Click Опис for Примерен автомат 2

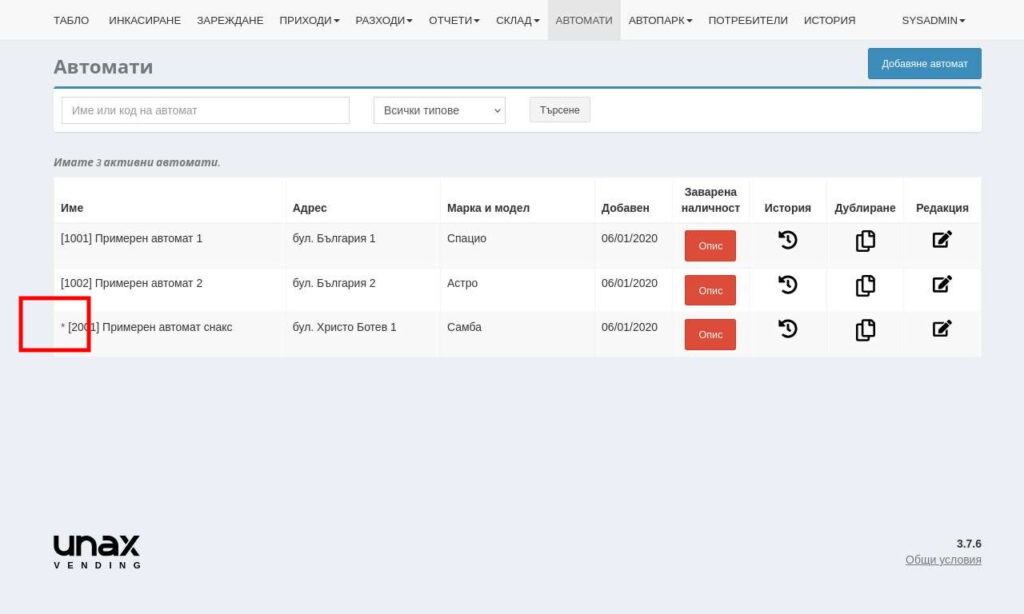point(710,290)
